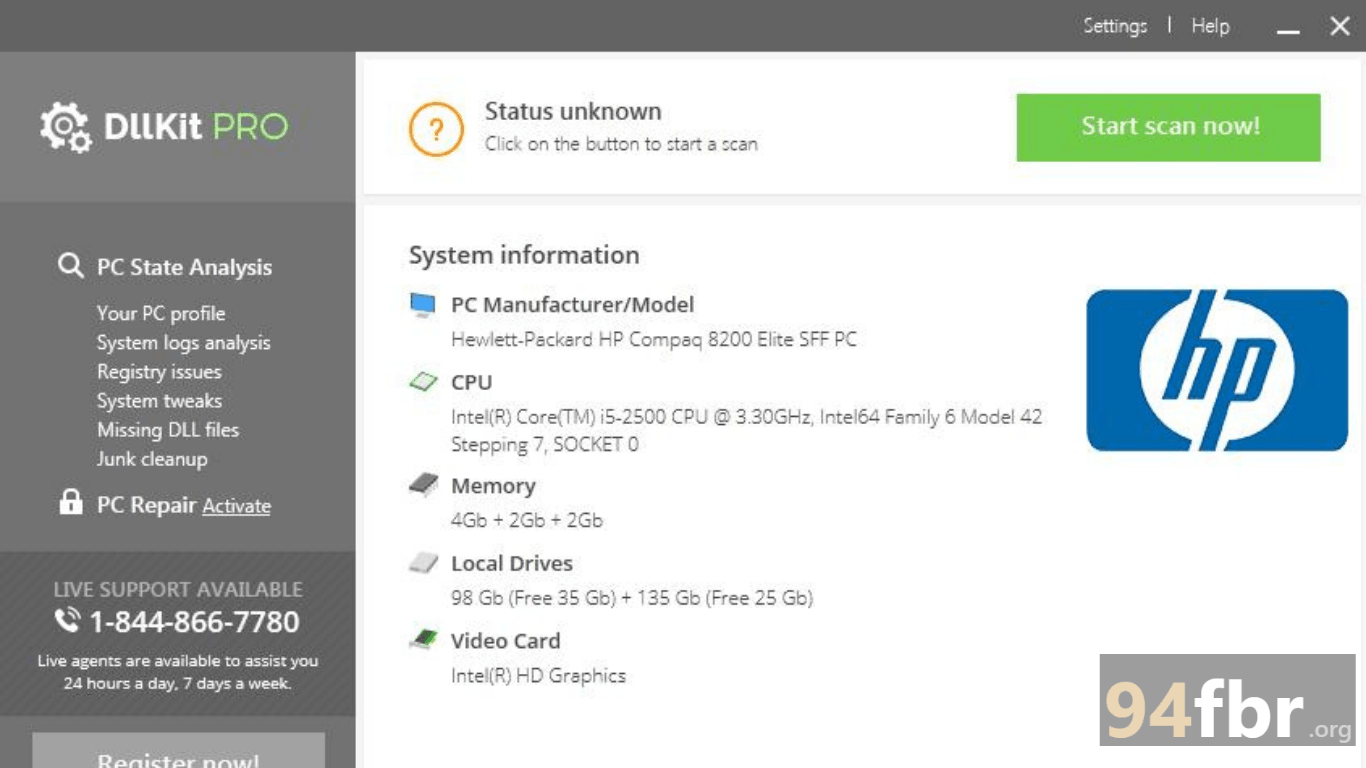Click the Start scan now! button
This screenshot has width=1366, height=768.
[x=1168, y=127]
